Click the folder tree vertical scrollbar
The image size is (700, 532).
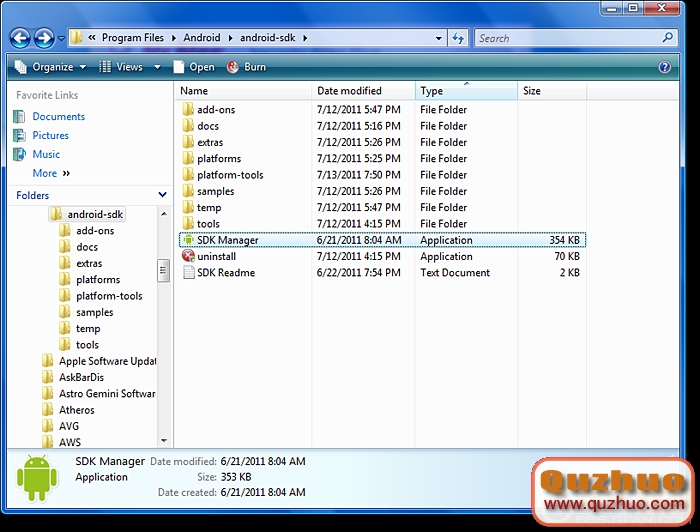(164, 270)
